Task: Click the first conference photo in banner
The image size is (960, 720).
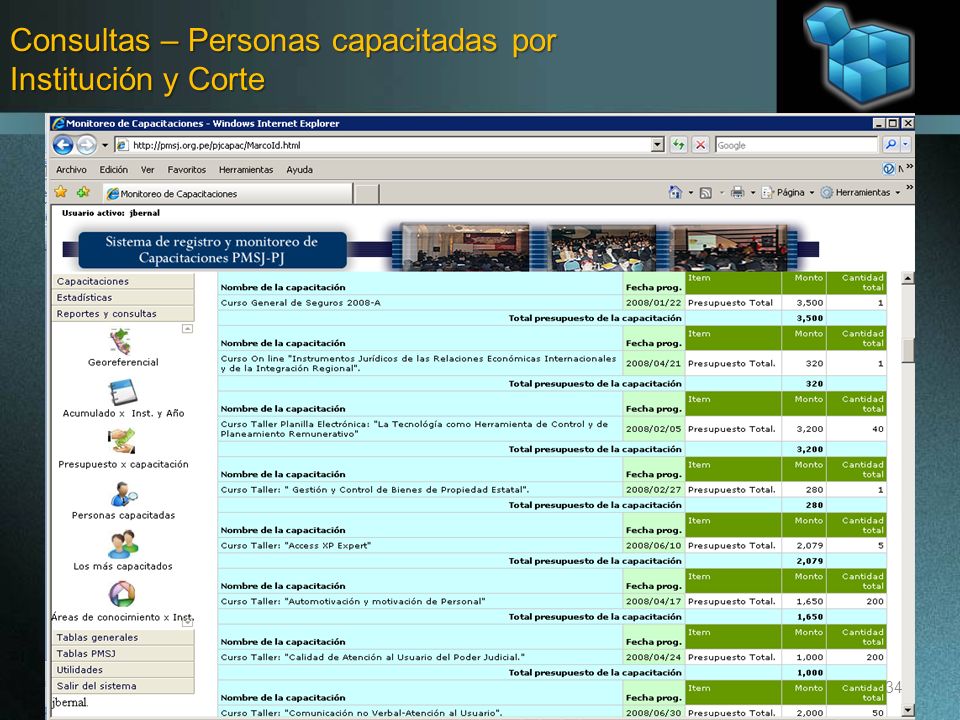Action: tap(465, 247)
